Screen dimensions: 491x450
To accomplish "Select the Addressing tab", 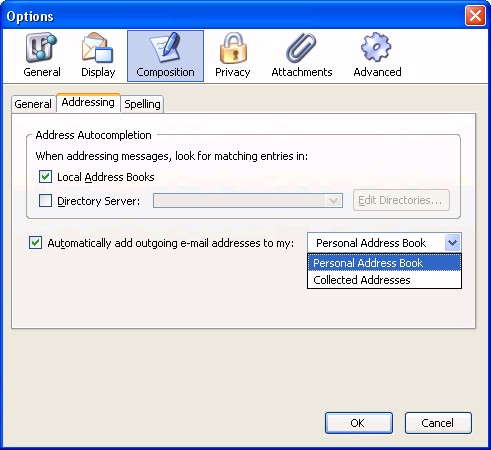I will (88, 102).
